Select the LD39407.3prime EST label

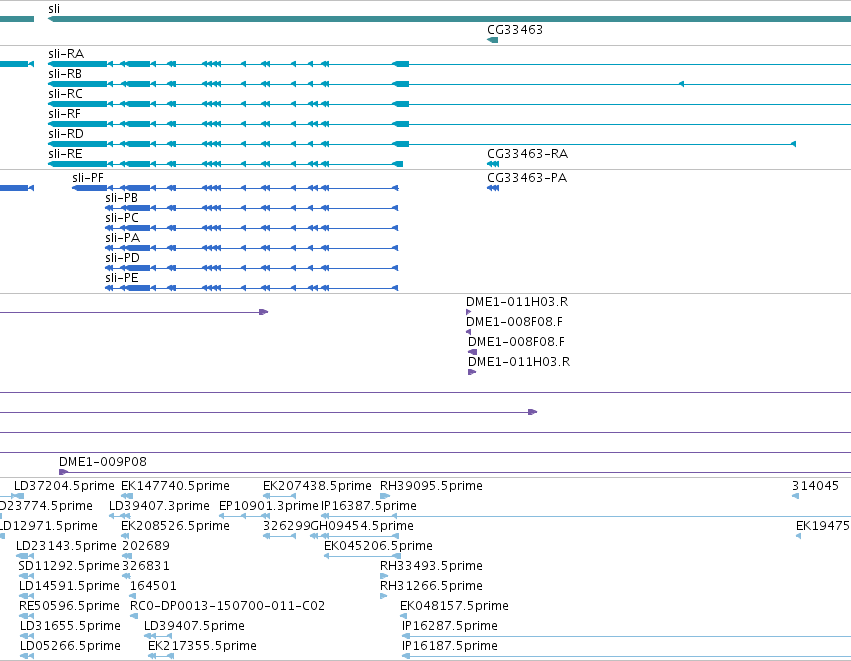(x=159, y=506)
